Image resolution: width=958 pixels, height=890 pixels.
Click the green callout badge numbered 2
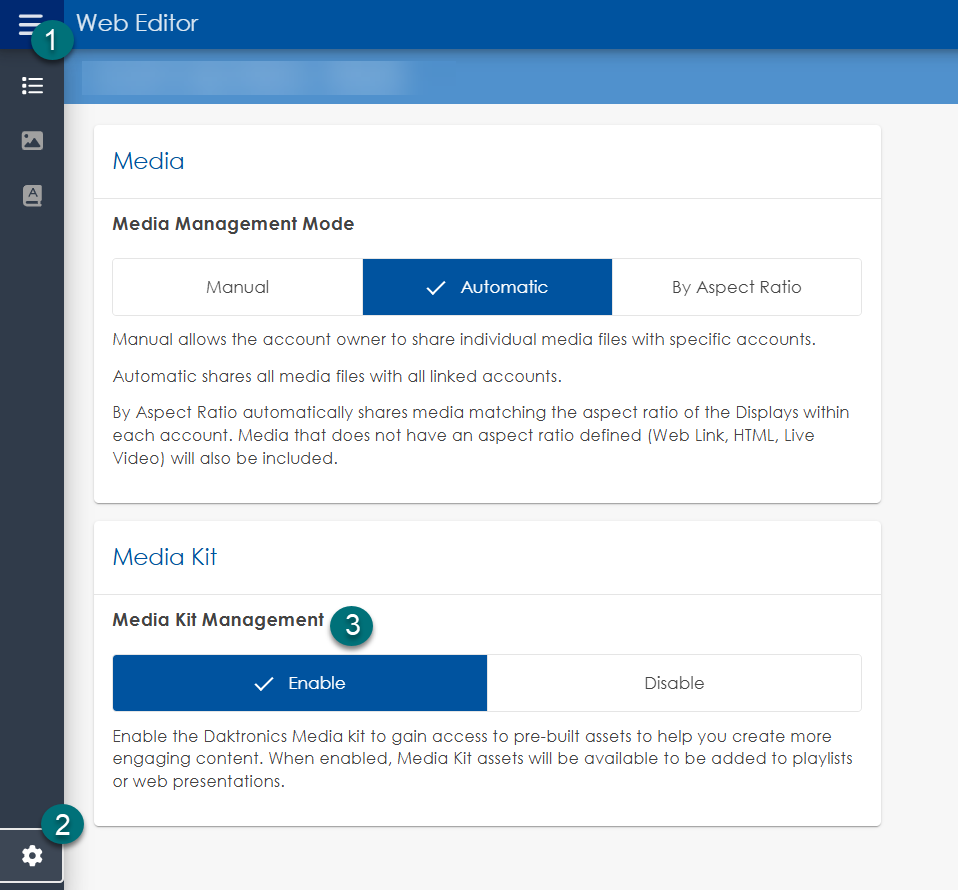62,825
